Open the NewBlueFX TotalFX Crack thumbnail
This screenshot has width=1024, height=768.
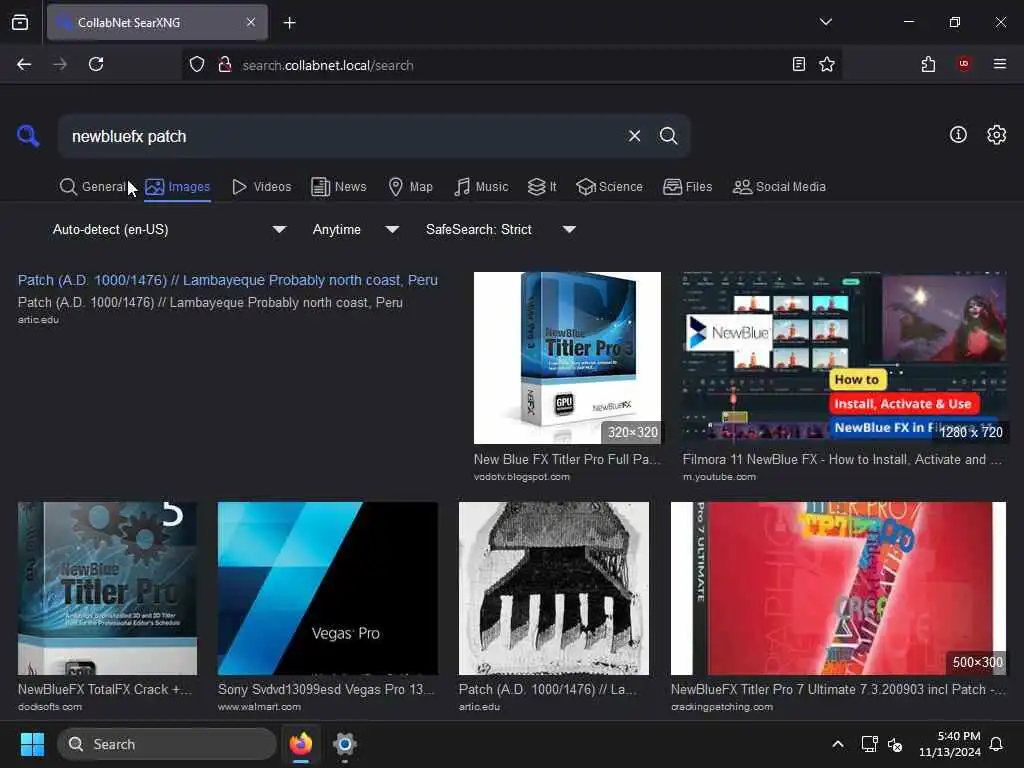click(107, 588)
